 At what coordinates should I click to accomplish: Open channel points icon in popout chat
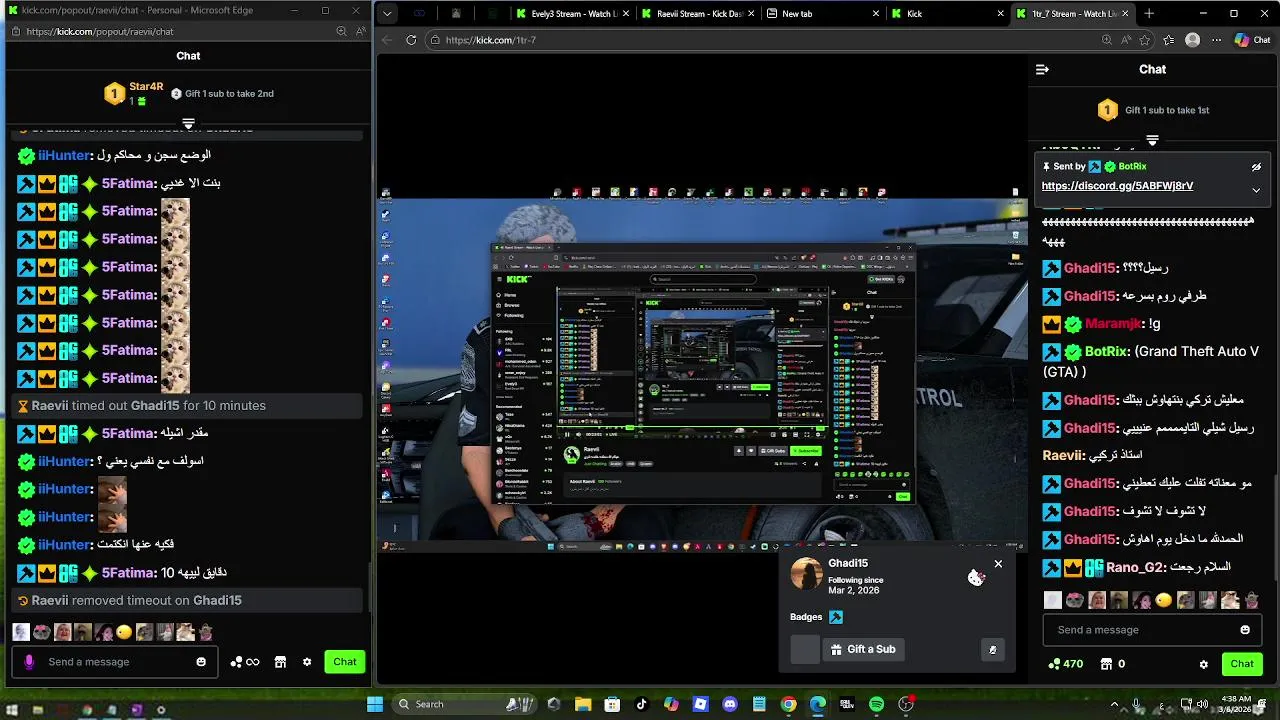click(245, 662)
